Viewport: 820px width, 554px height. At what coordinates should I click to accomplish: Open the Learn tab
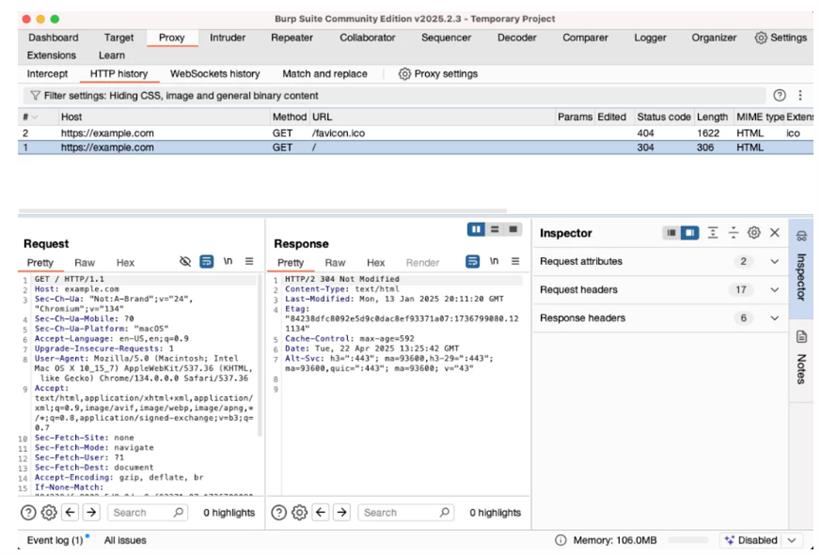[111, 55]
